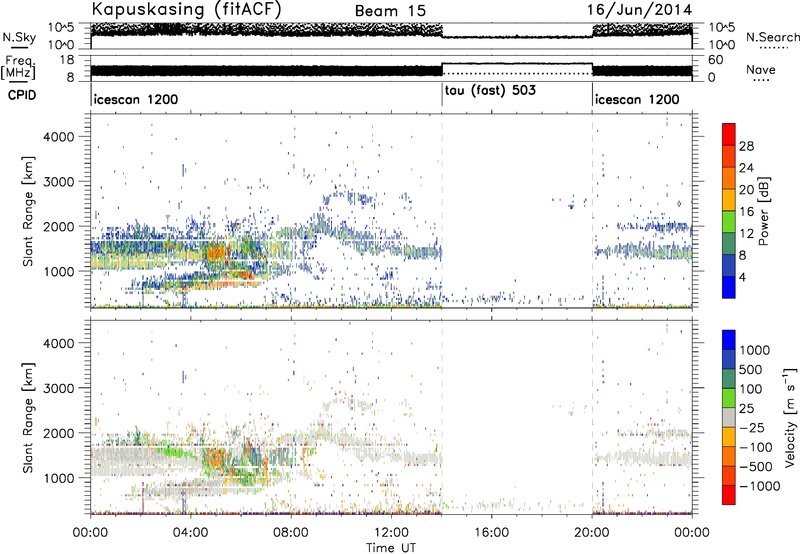Click the -500 tick on velocity colorbar
Viewport: 800px width, 554px height.
point(756,466)
